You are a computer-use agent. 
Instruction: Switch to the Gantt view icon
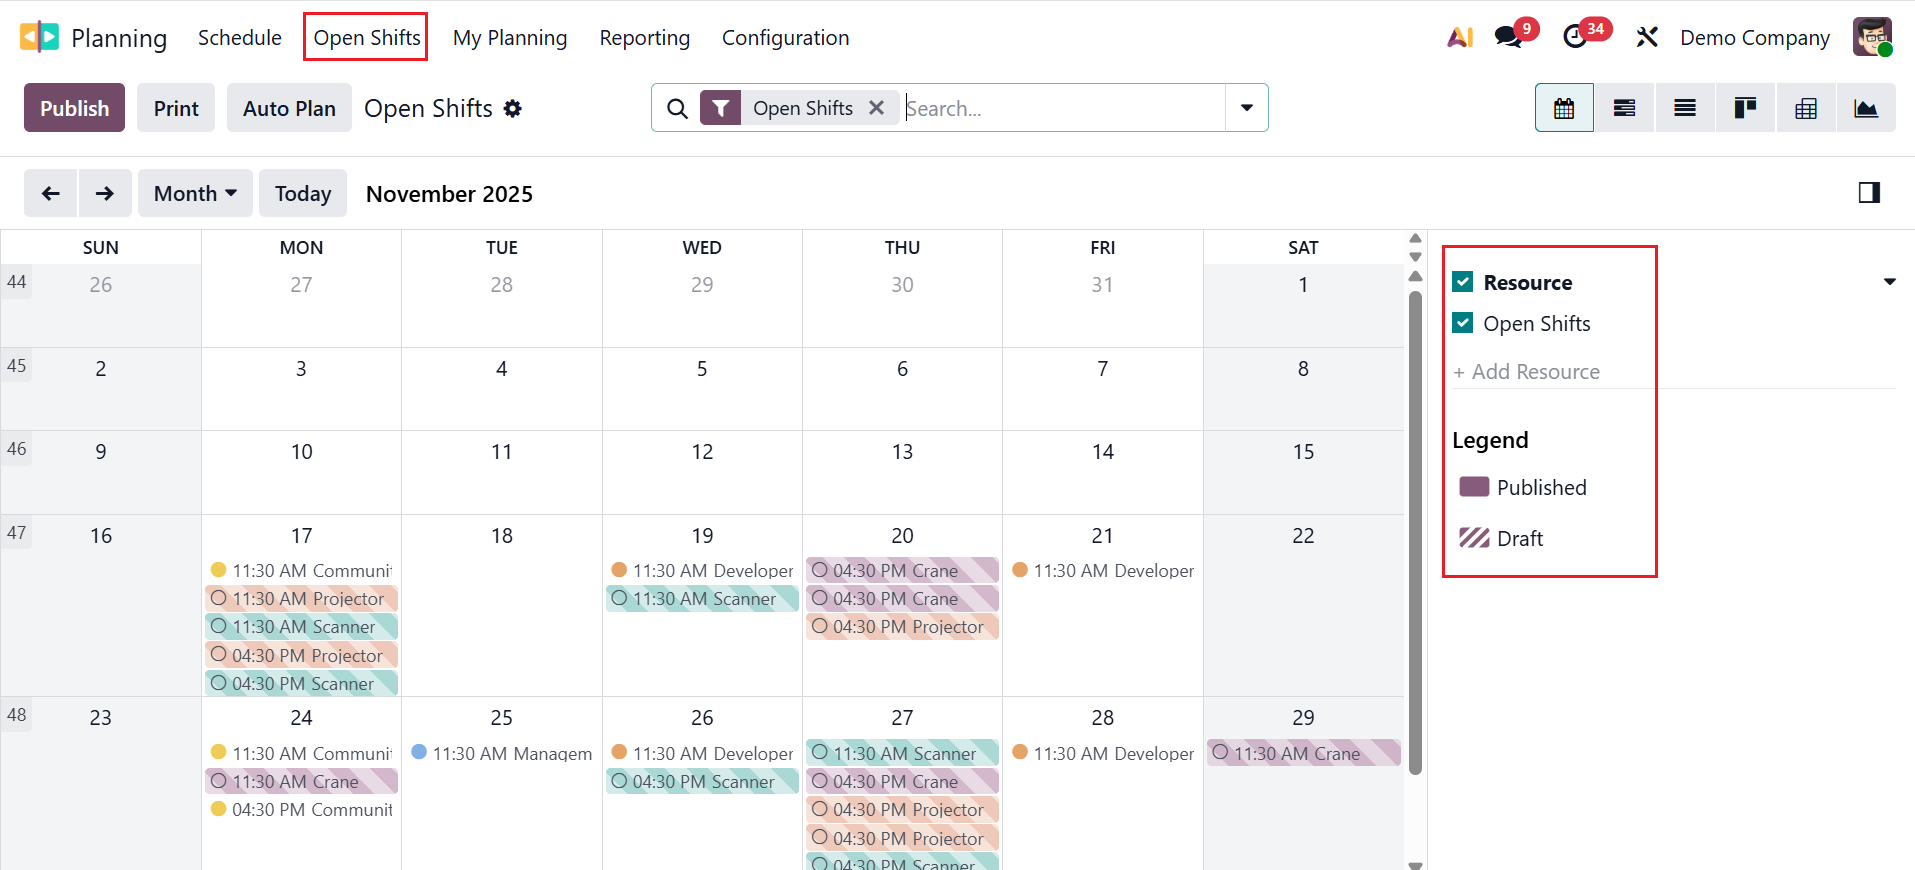[1624, 107]
